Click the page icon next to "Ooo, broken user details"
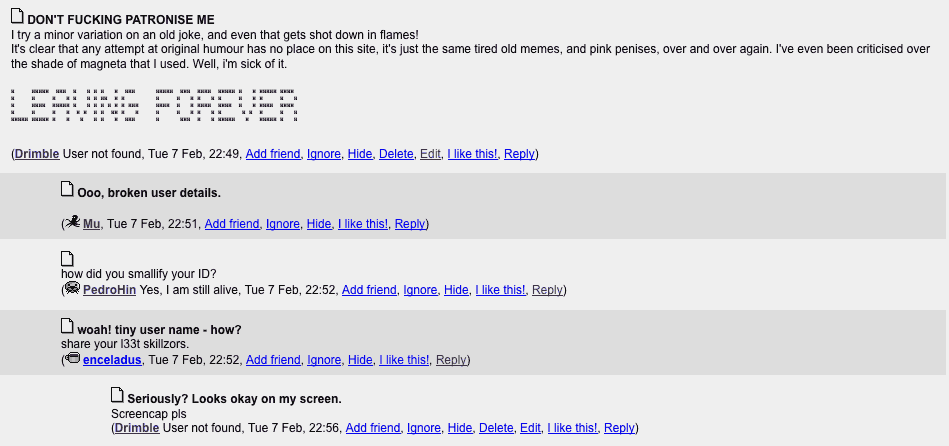 click(67, 189)
